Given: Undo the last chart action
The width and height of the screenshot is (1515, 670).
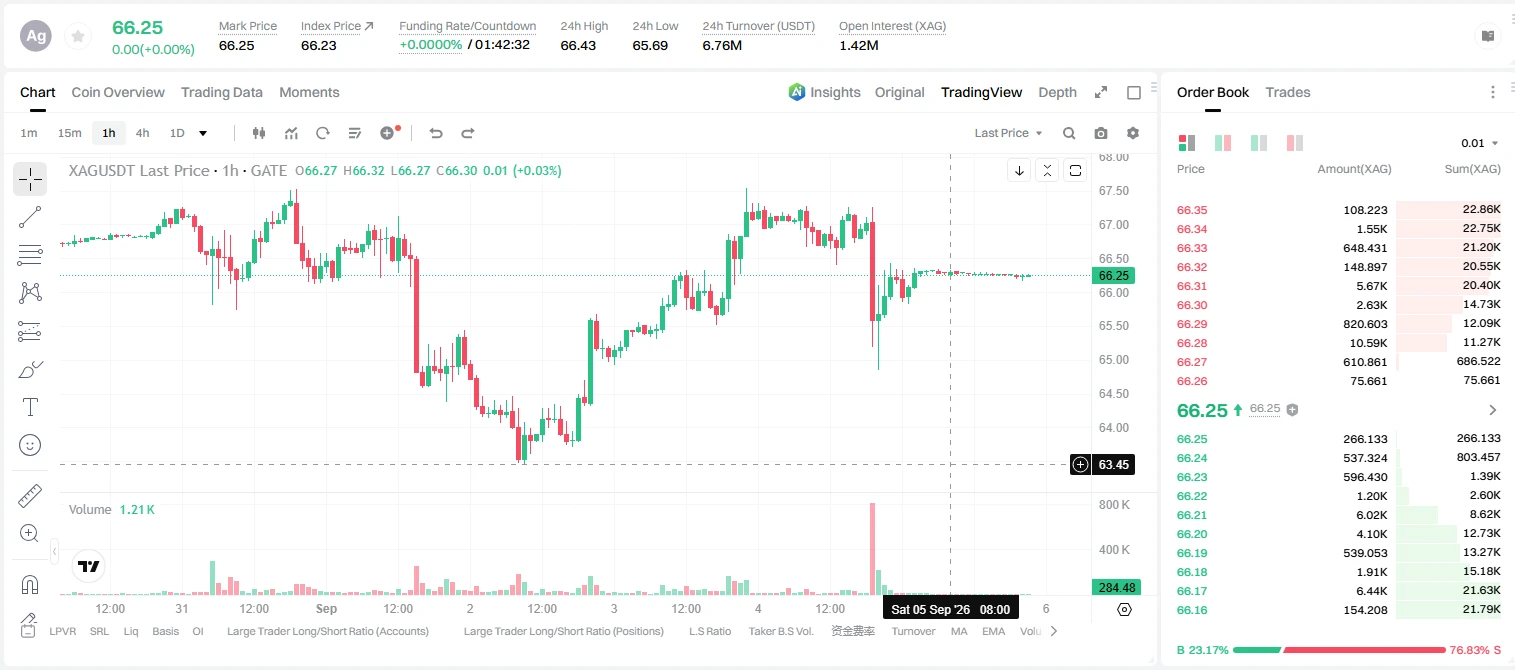Looking at the screenshot, I should tap(436, 133).
